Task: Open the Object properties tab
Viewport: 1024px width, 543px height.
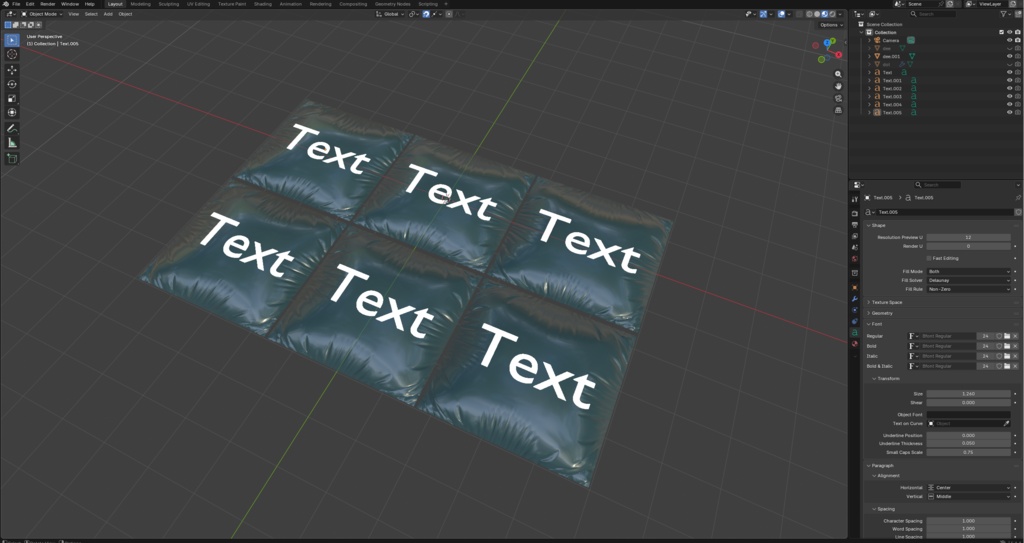Action: (x=855, y=288)
